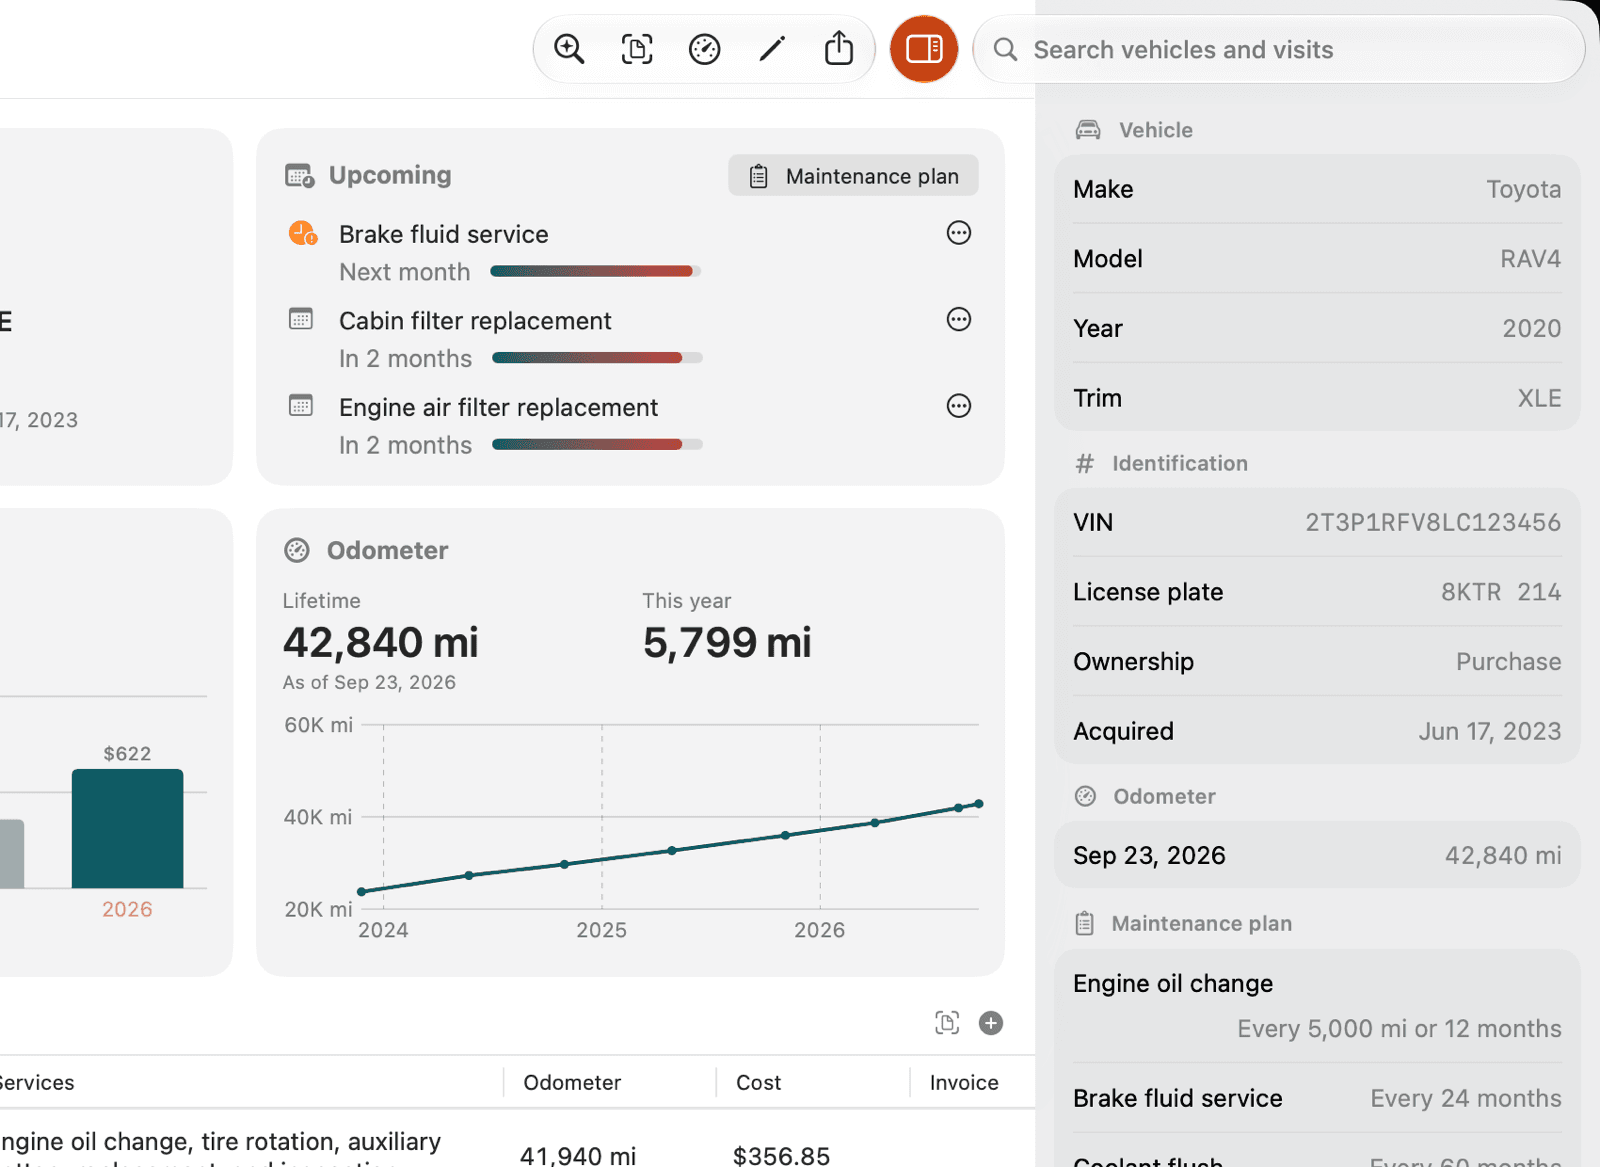This screenshot has width=1600, height=1167.
Task: Open the Maintenance plan button
Action: coord(853,176)
